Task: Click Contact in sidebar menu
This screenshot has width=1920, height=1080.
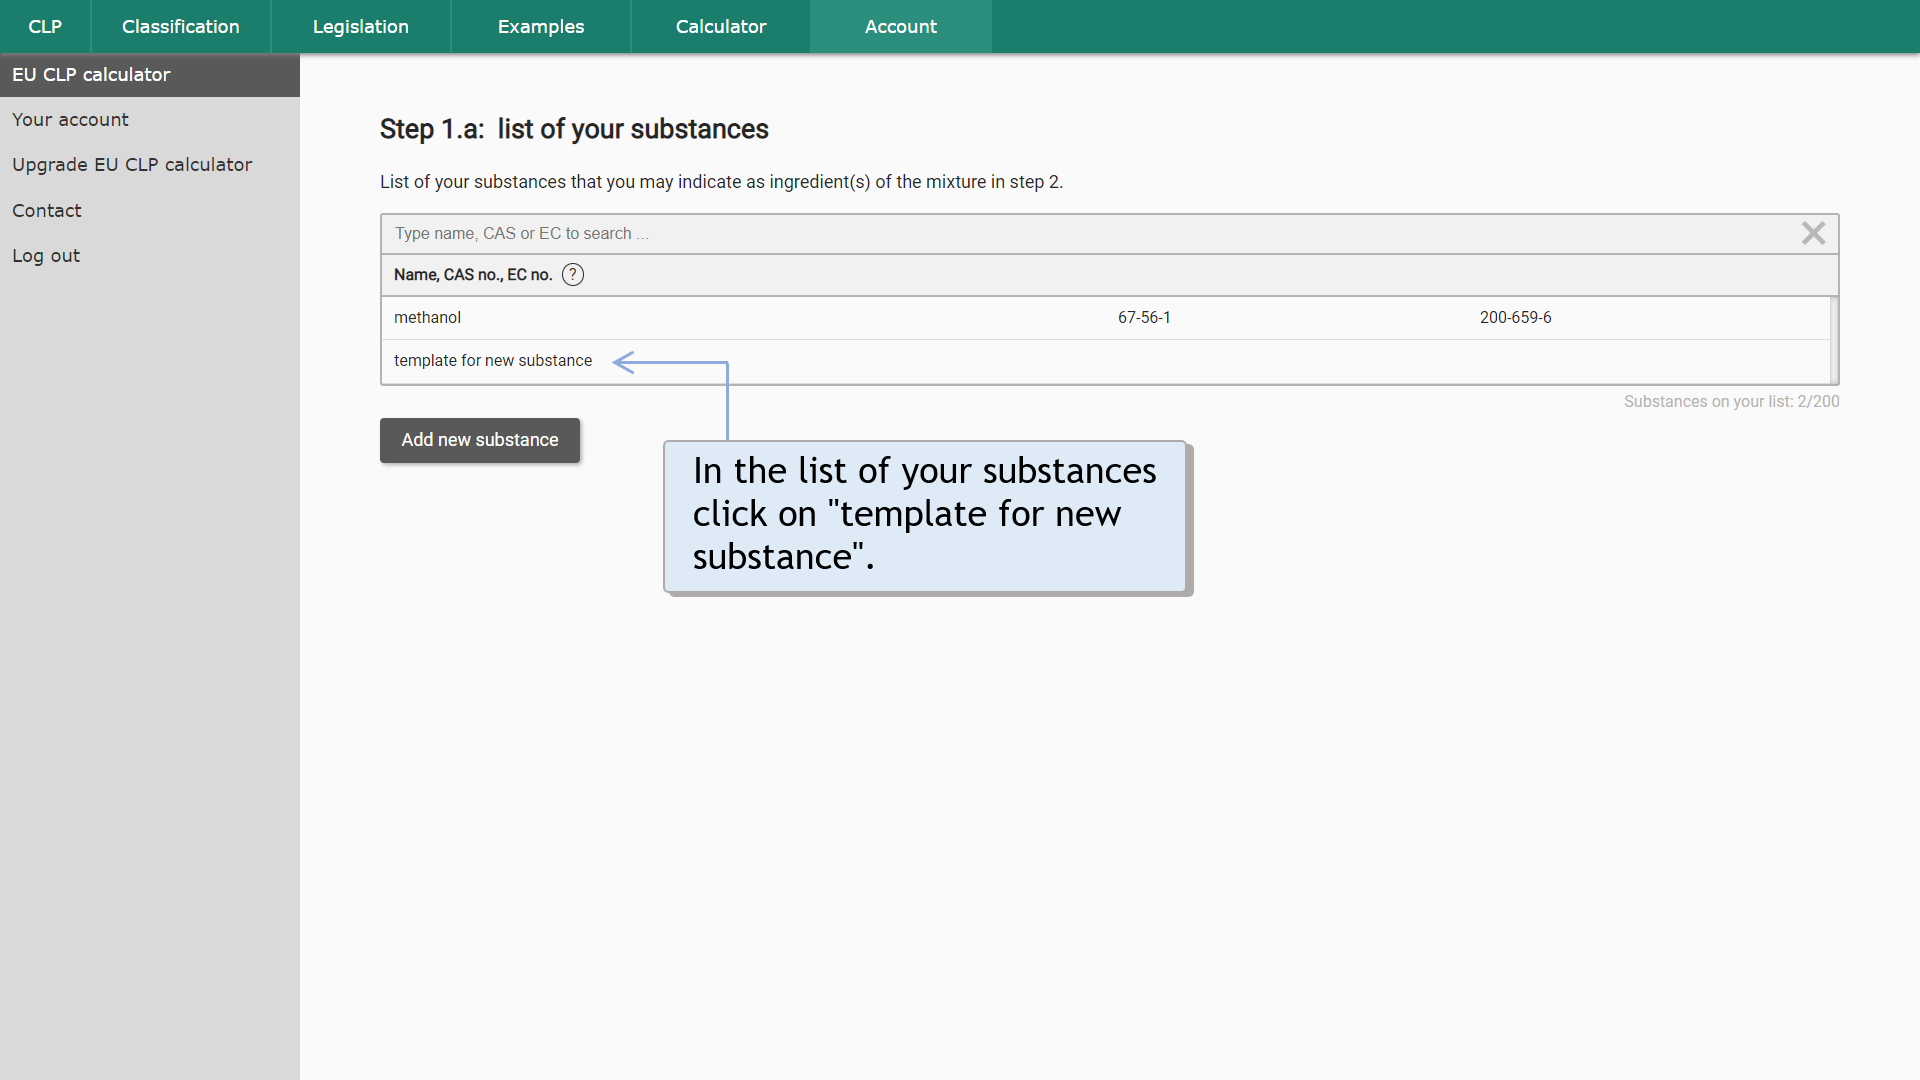Action: coord(46,210)
